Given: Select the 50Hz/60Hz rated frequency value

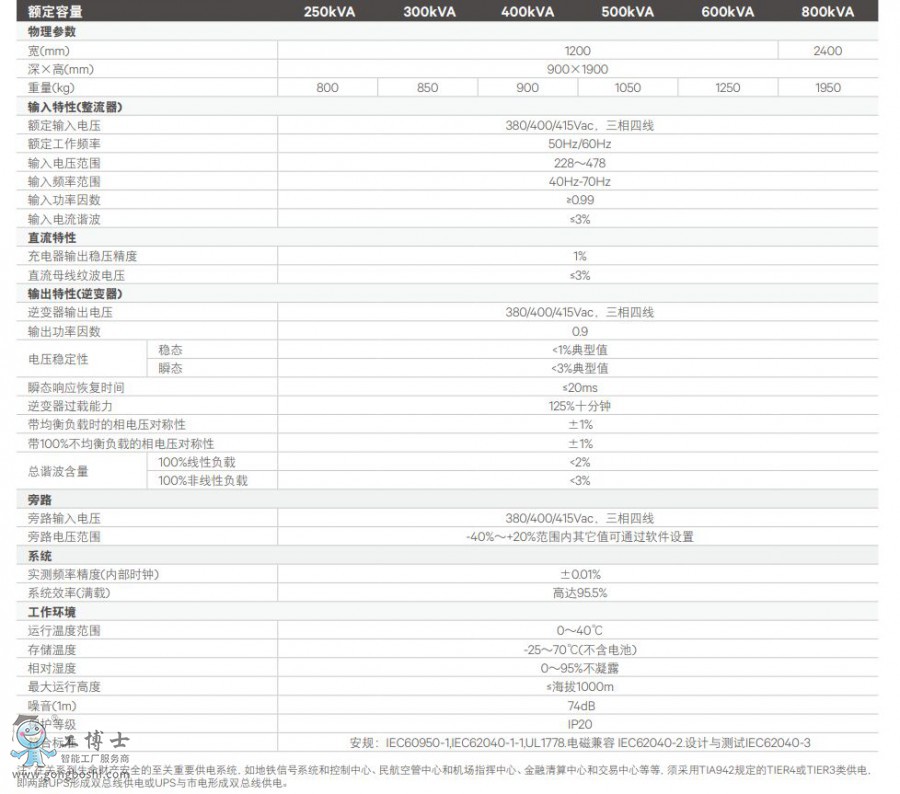Looking at the screenshot, I should pyautogui.click(x=579, y=144).
